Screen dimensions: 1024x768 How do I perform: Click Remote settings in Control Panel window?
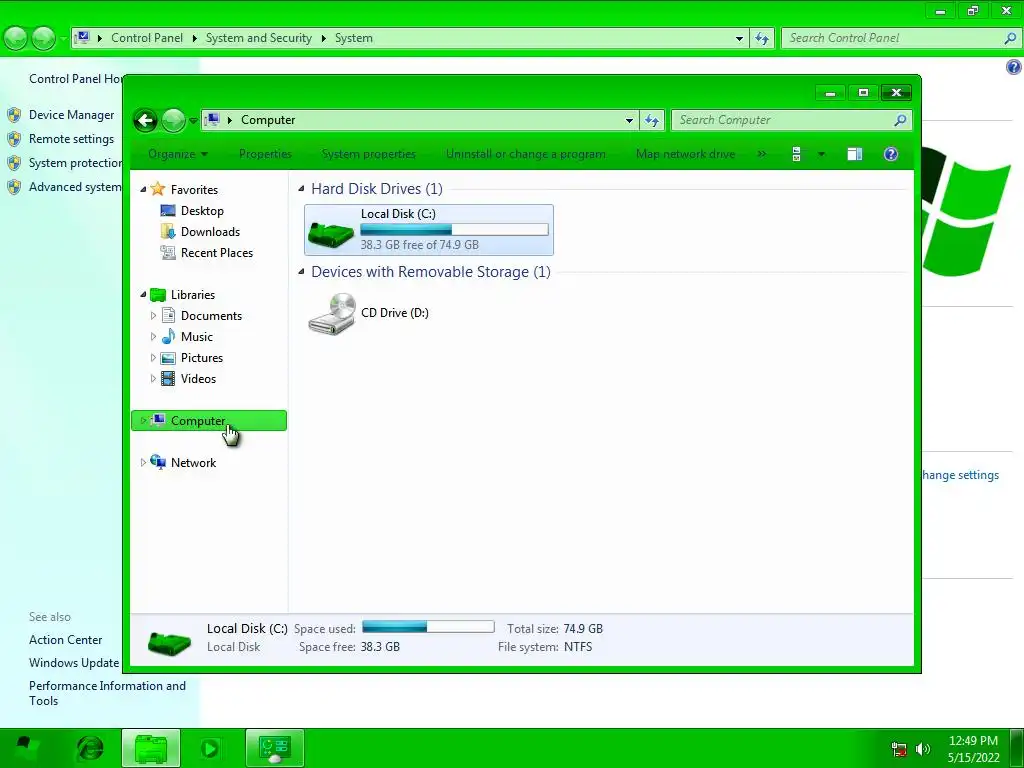coord(71,139)
